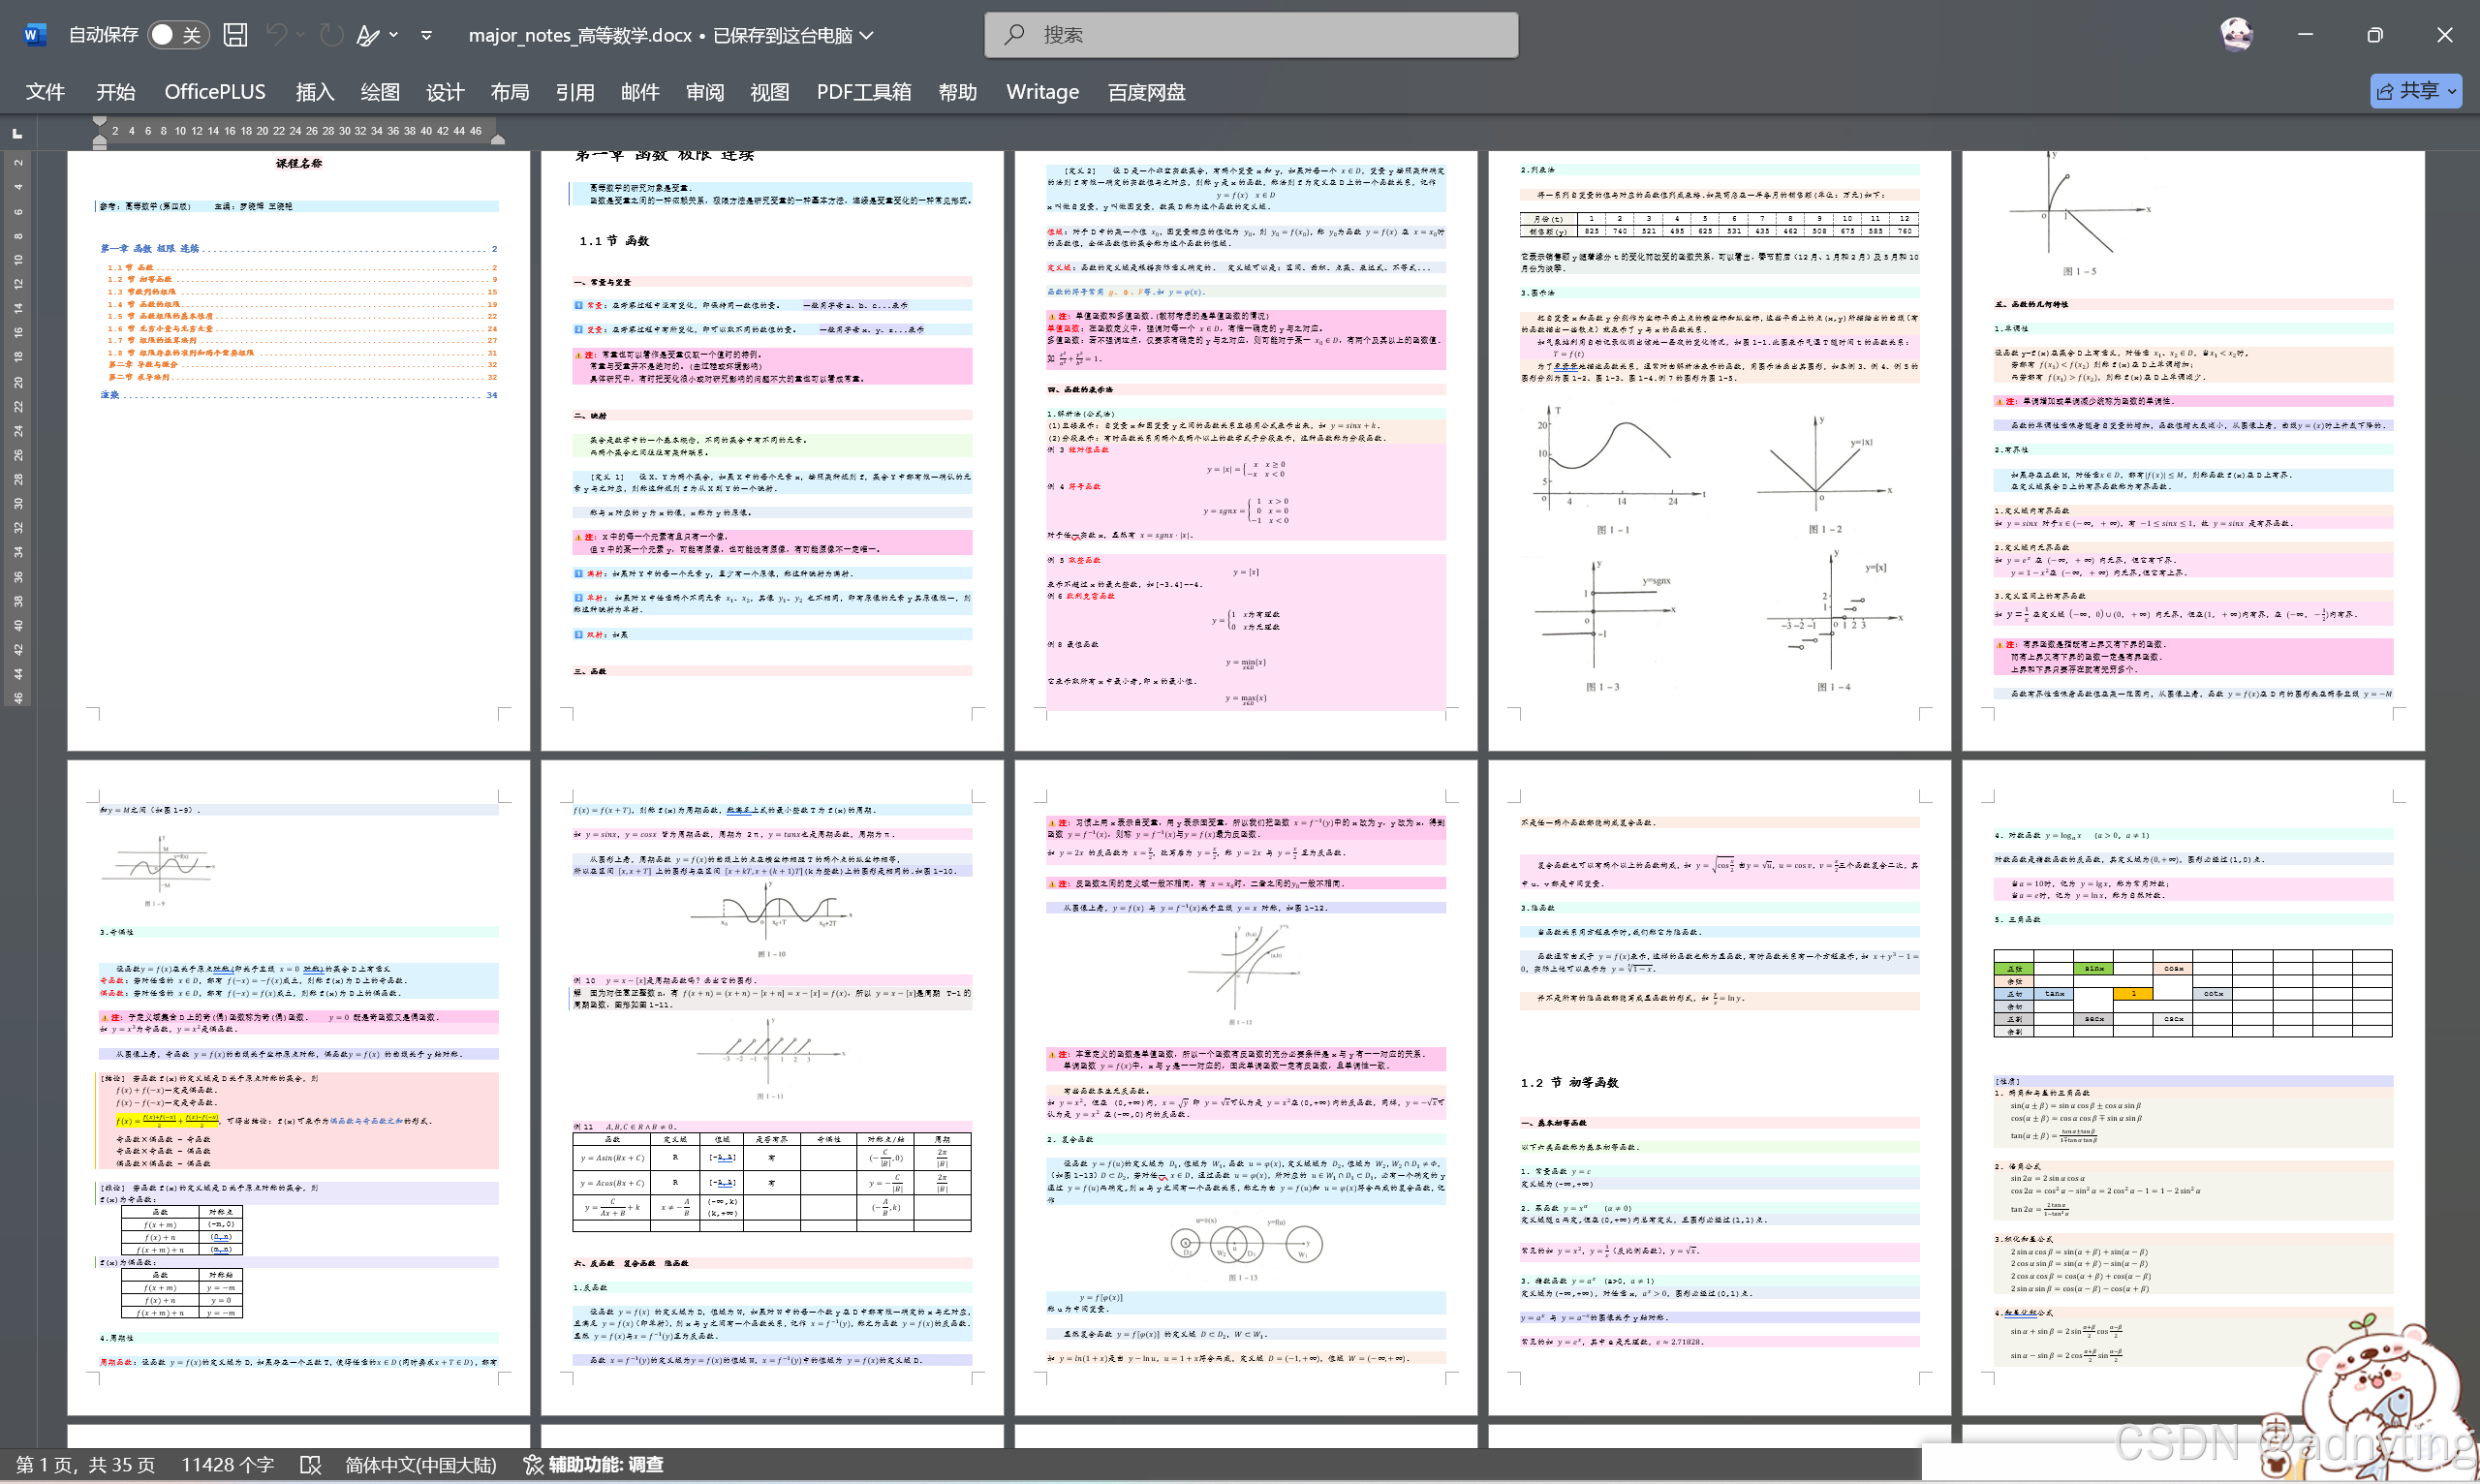The width and height of the screenshot is (2480, 1484).
Task: Click the Redo icon
Action: (x=331, y=35)
